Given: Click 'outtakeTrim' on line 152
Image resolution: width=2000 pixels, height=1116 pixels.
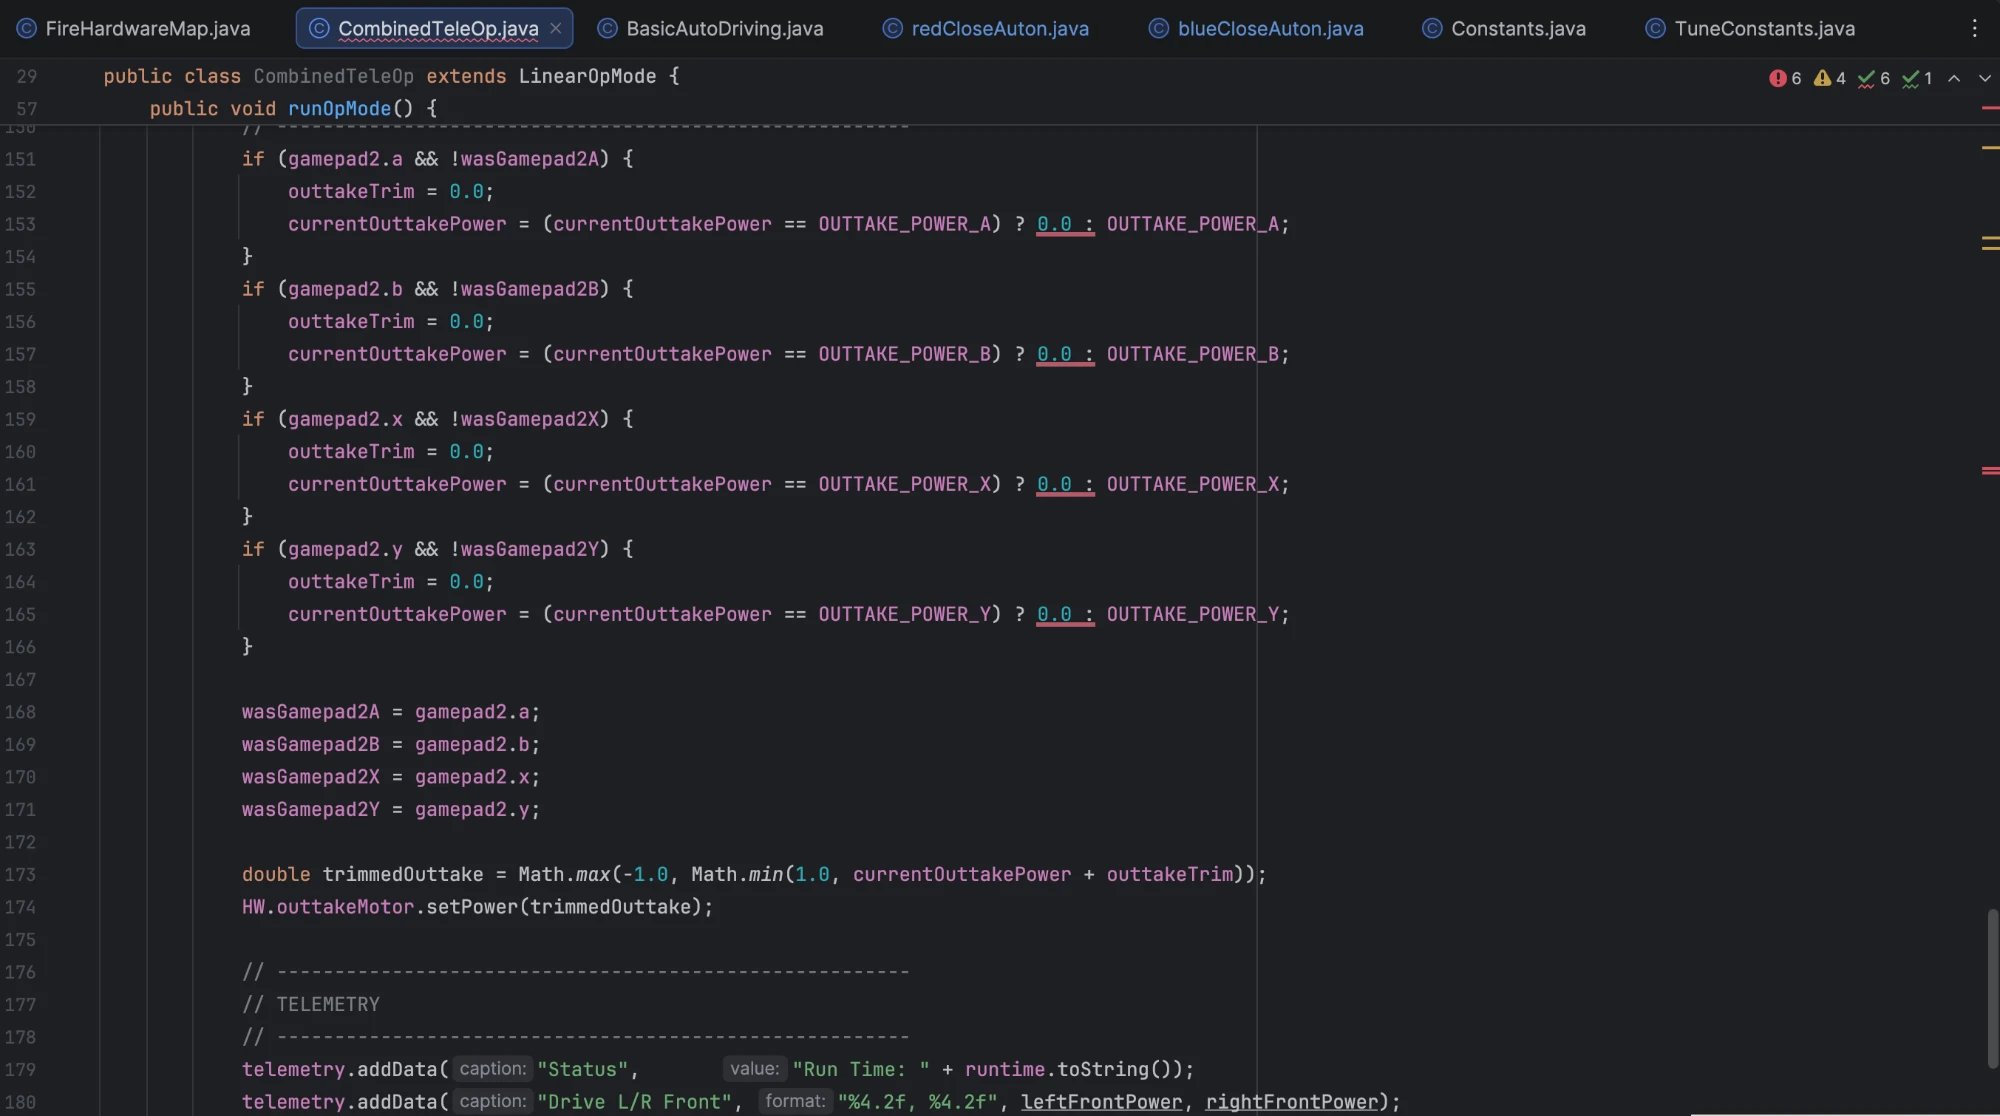Looking at the screenshot, I should (351, 191).
